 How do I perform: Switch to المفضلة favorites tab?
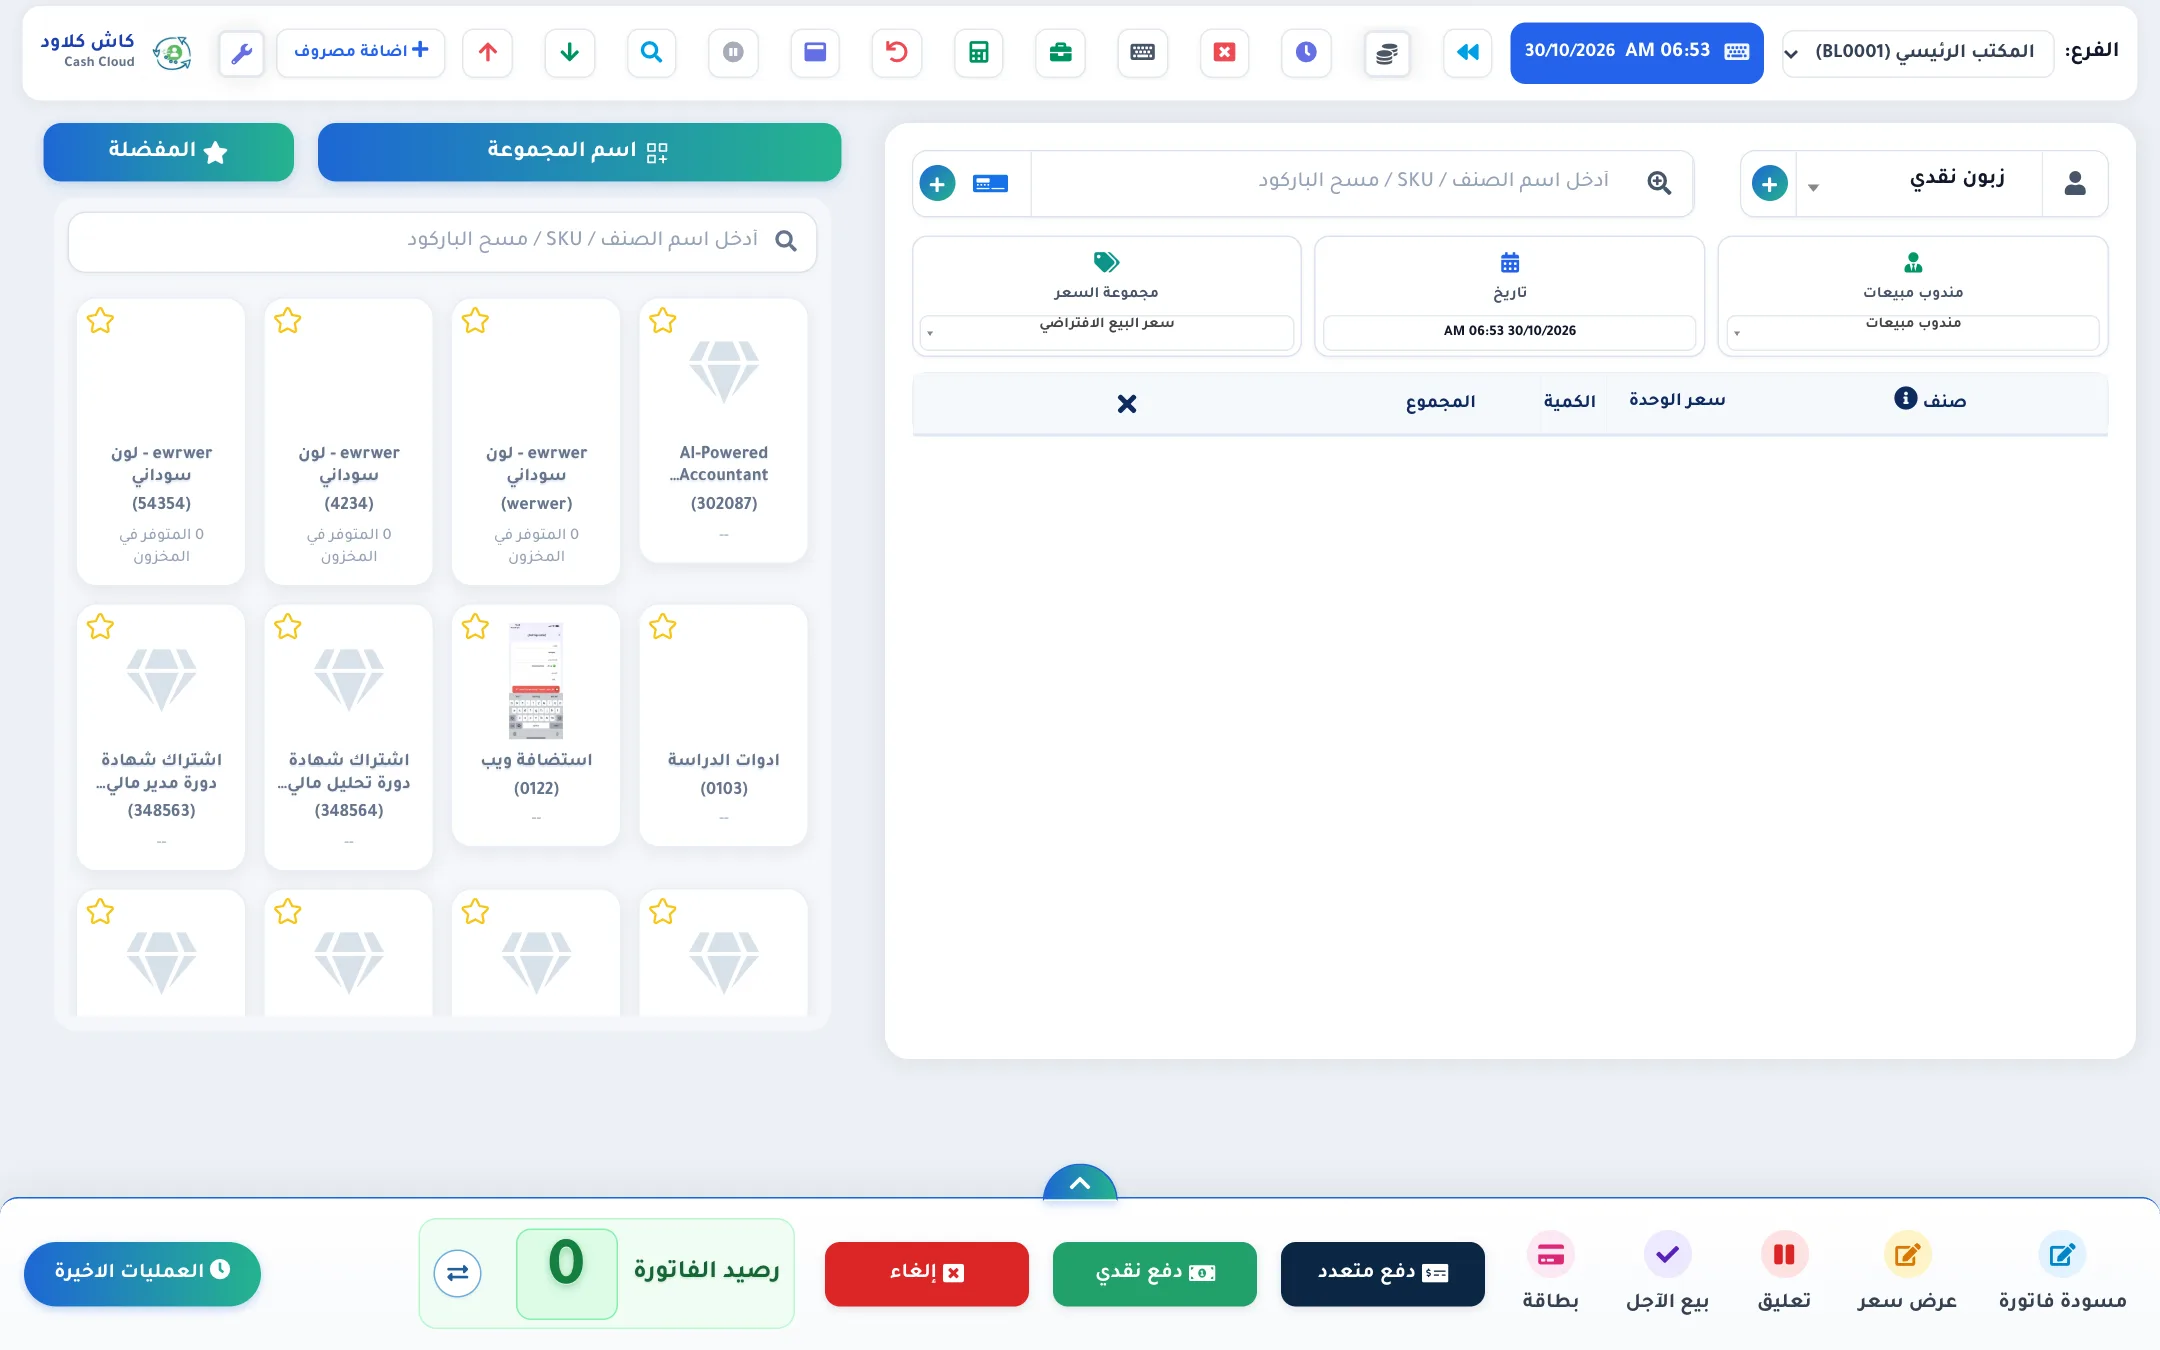[x=169, y=152]
